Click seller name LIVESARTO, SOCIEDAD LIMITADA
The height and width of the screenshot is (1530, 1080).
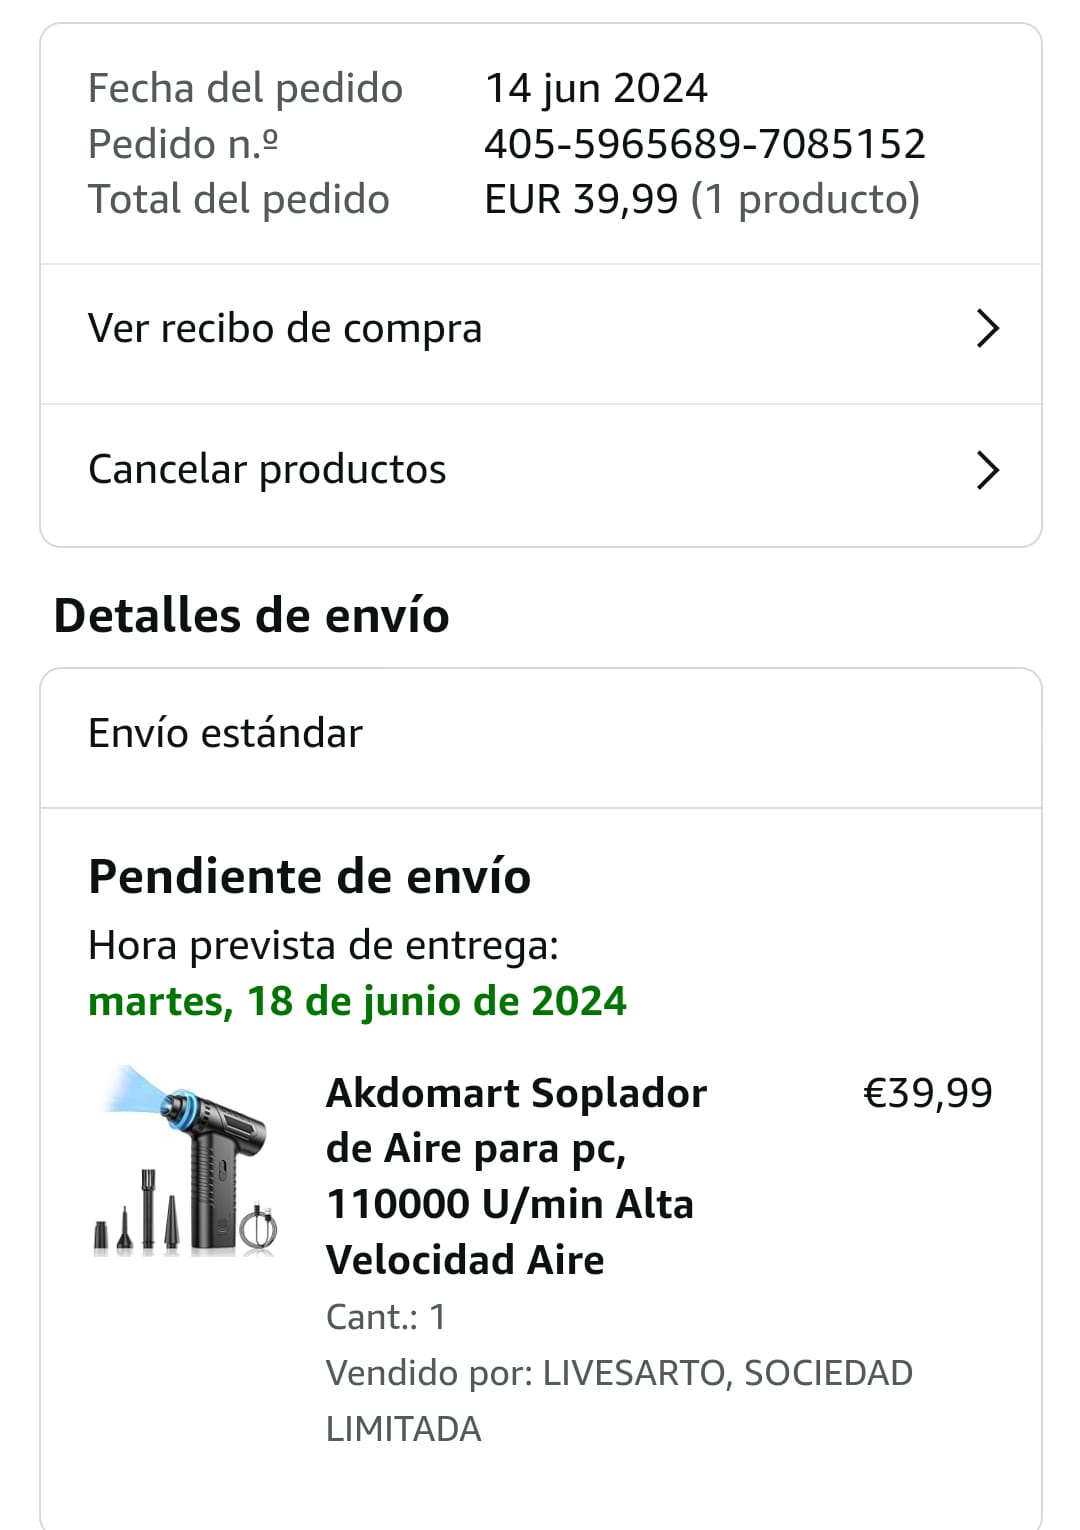pos(619,1400)
